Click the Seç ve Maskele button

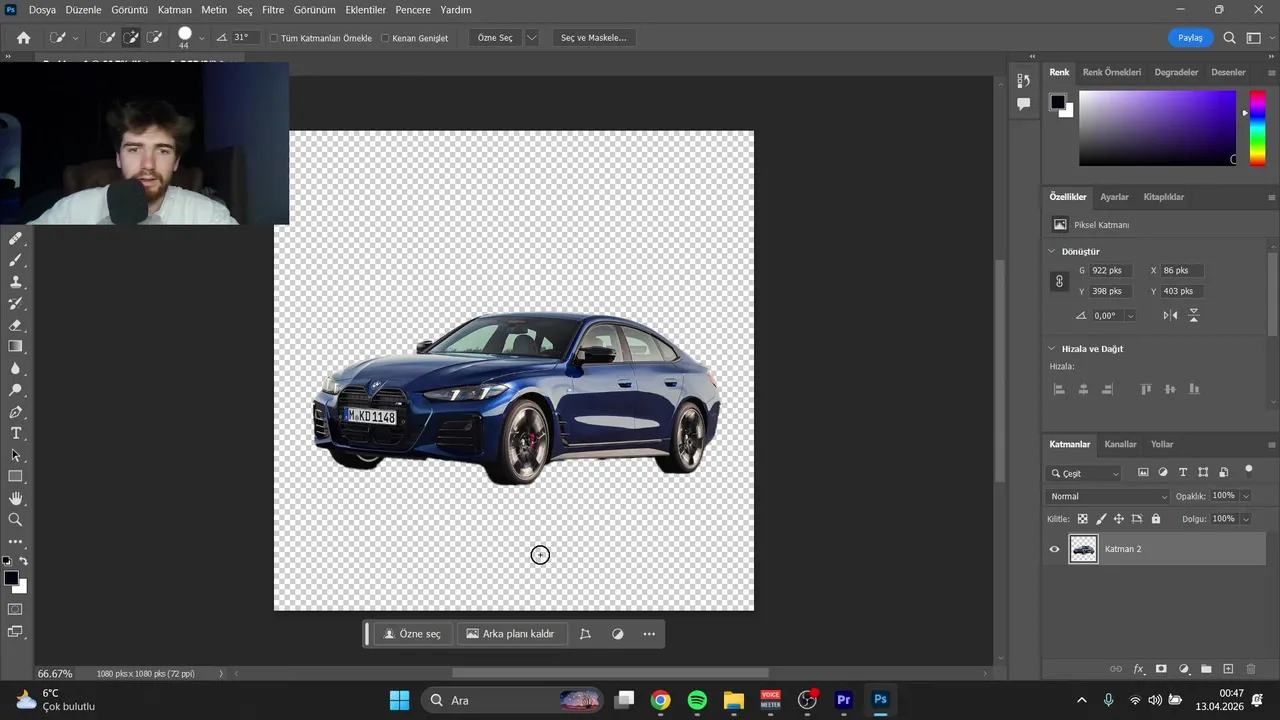point(593,38)
